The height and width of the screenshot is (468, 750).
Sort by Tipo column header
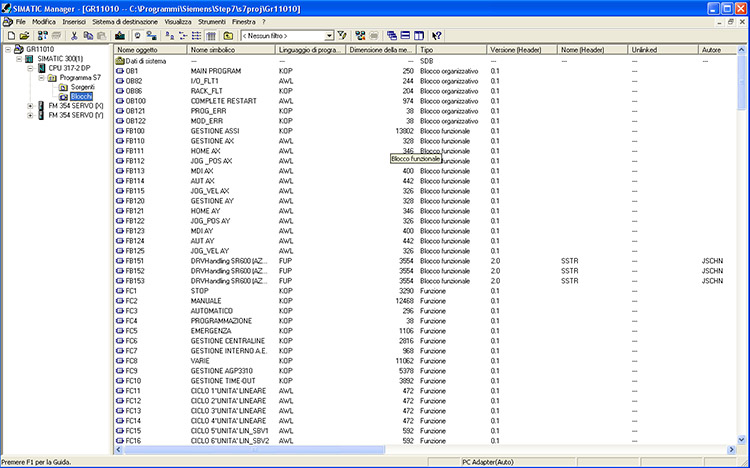click(451, 50)
